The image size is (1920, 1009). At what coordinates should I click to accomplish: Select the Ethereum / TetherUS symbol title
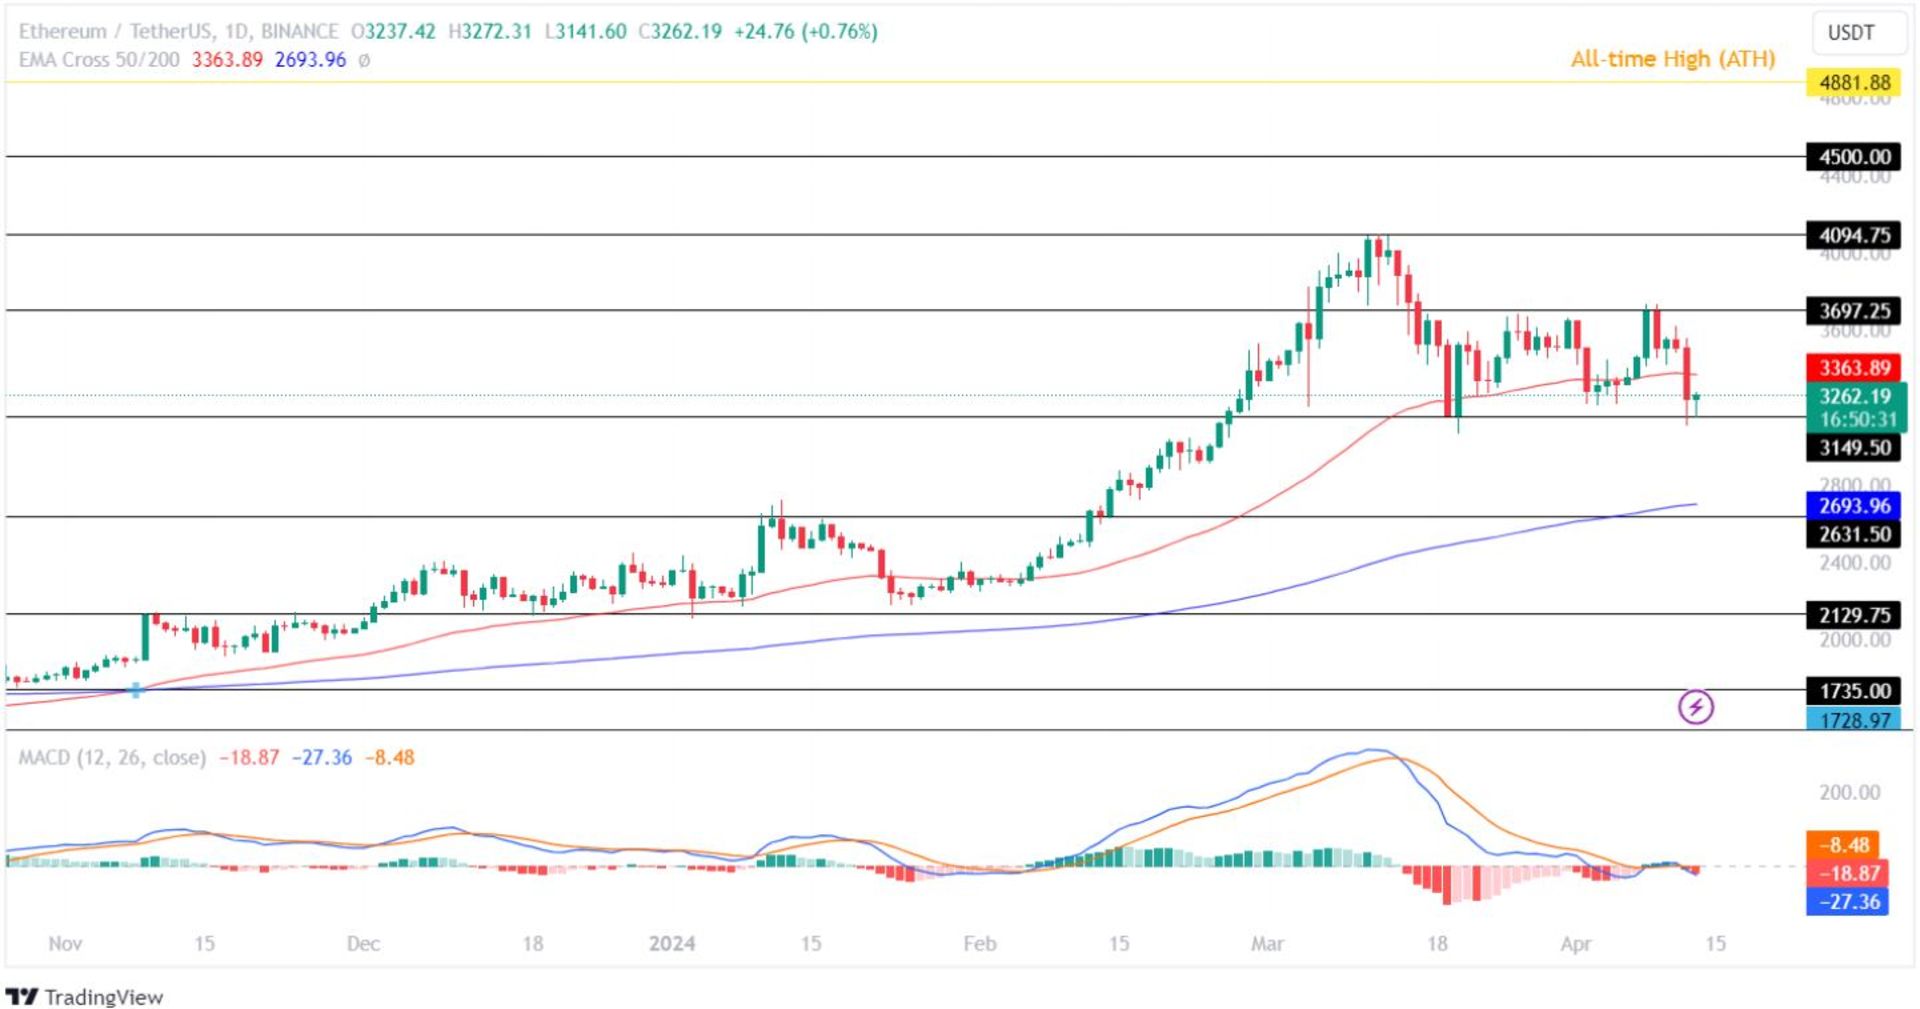[x=178, y=31]
